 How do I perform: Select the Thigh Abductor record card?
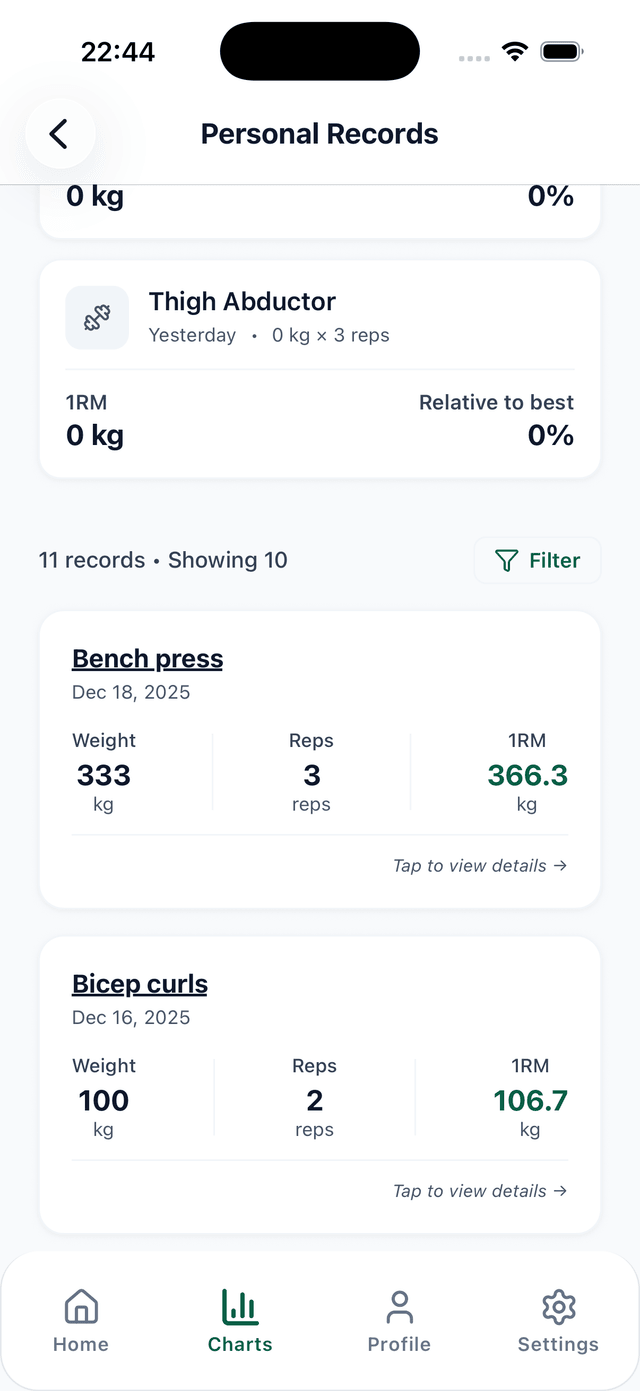click(320, 369)
